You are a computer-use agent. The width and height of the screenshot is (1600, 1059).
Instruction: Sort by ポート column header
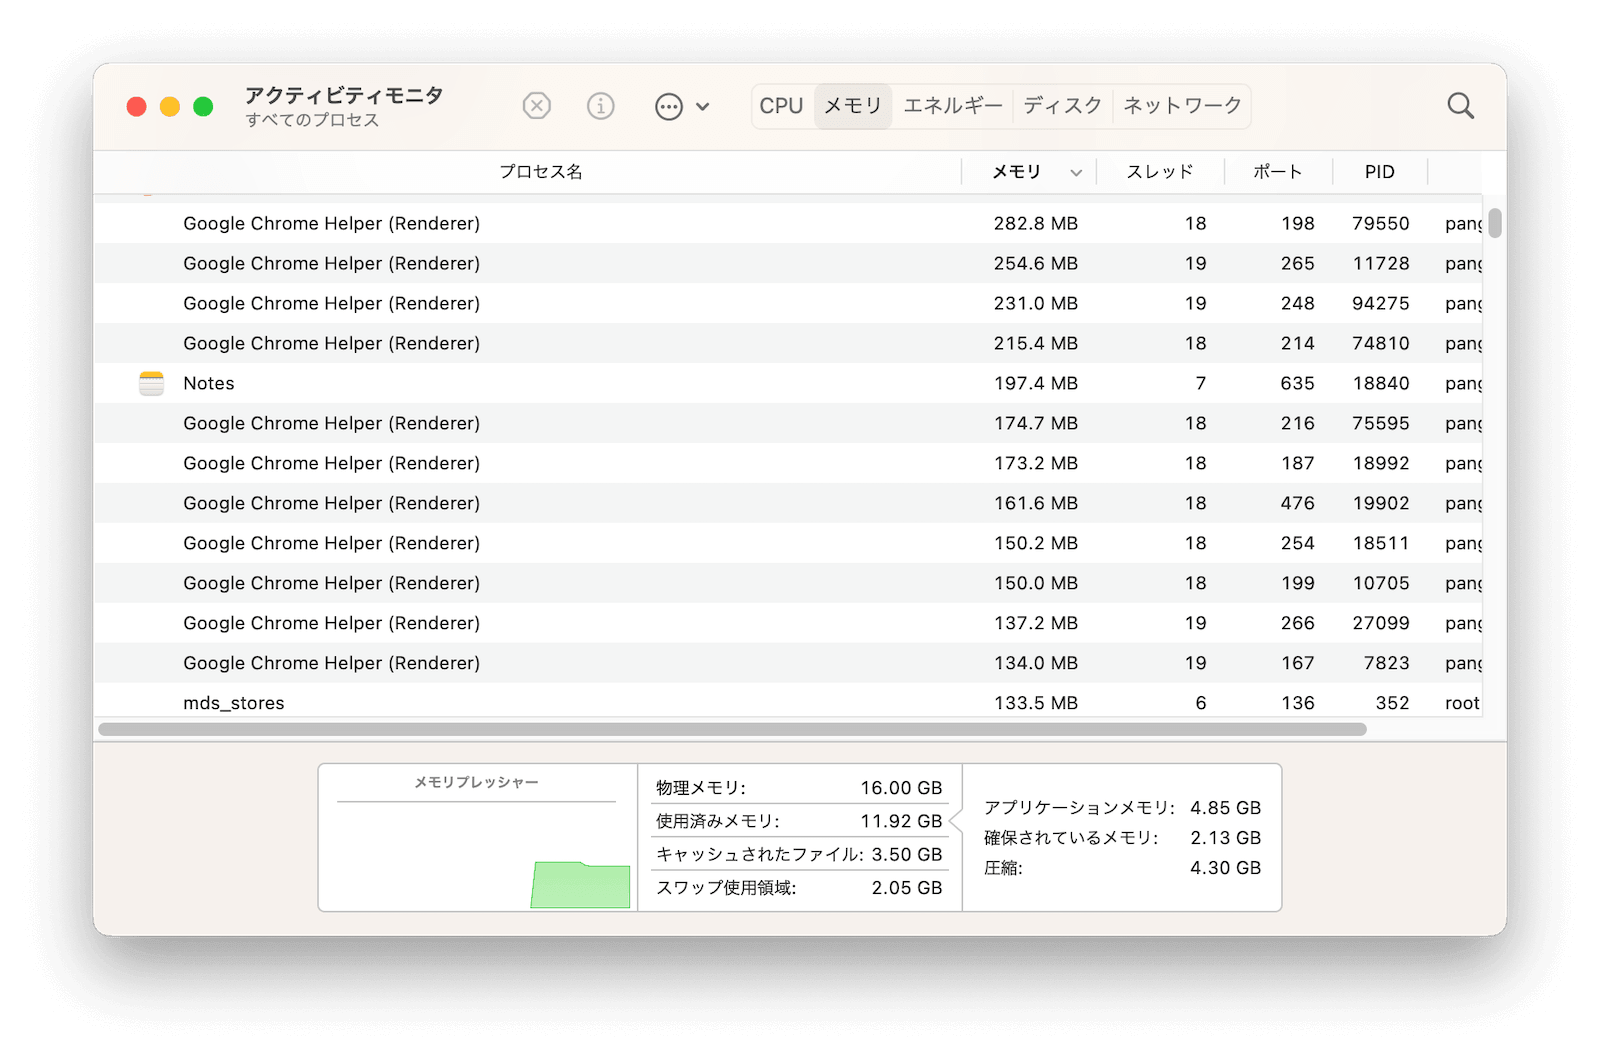point(1278,172)
